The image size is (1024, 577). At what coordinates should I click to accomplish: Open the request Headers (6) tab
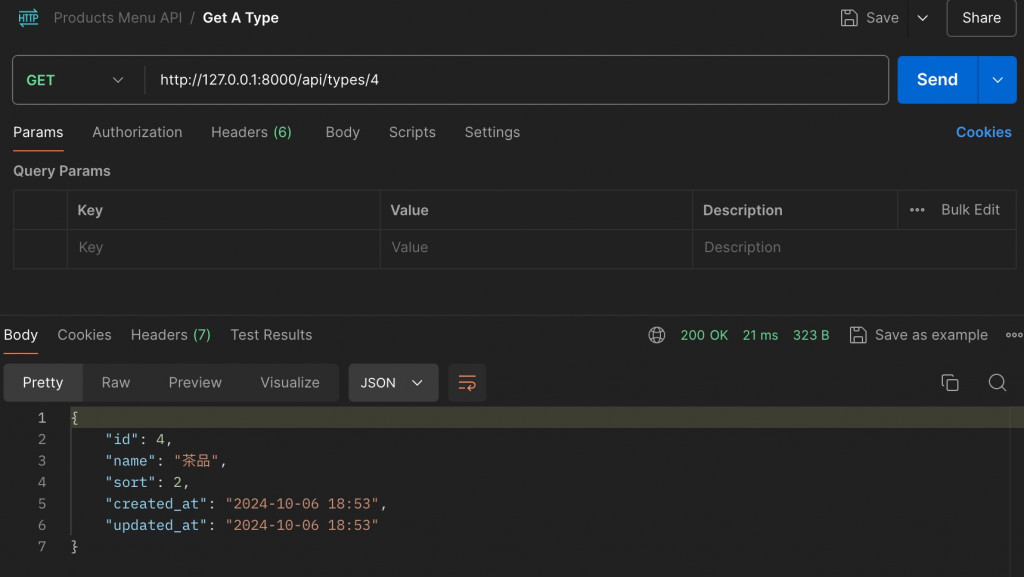click(x=251, y=132)
